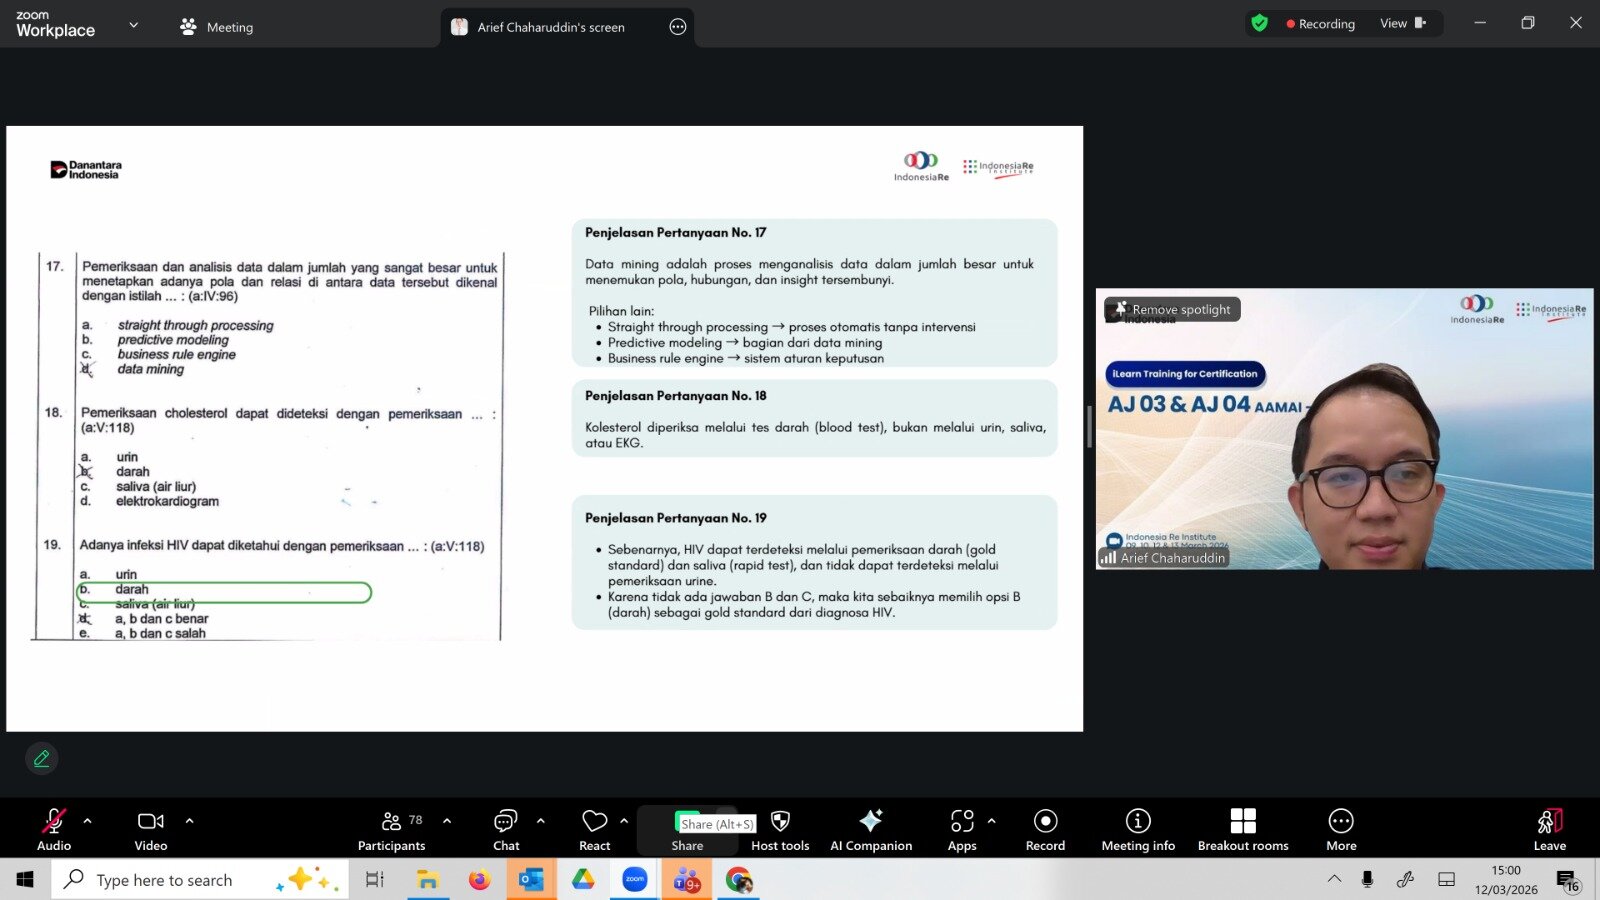The image size is (1600, 900).
Task: Switch to the Meeting tab
Action: point(217,27)
